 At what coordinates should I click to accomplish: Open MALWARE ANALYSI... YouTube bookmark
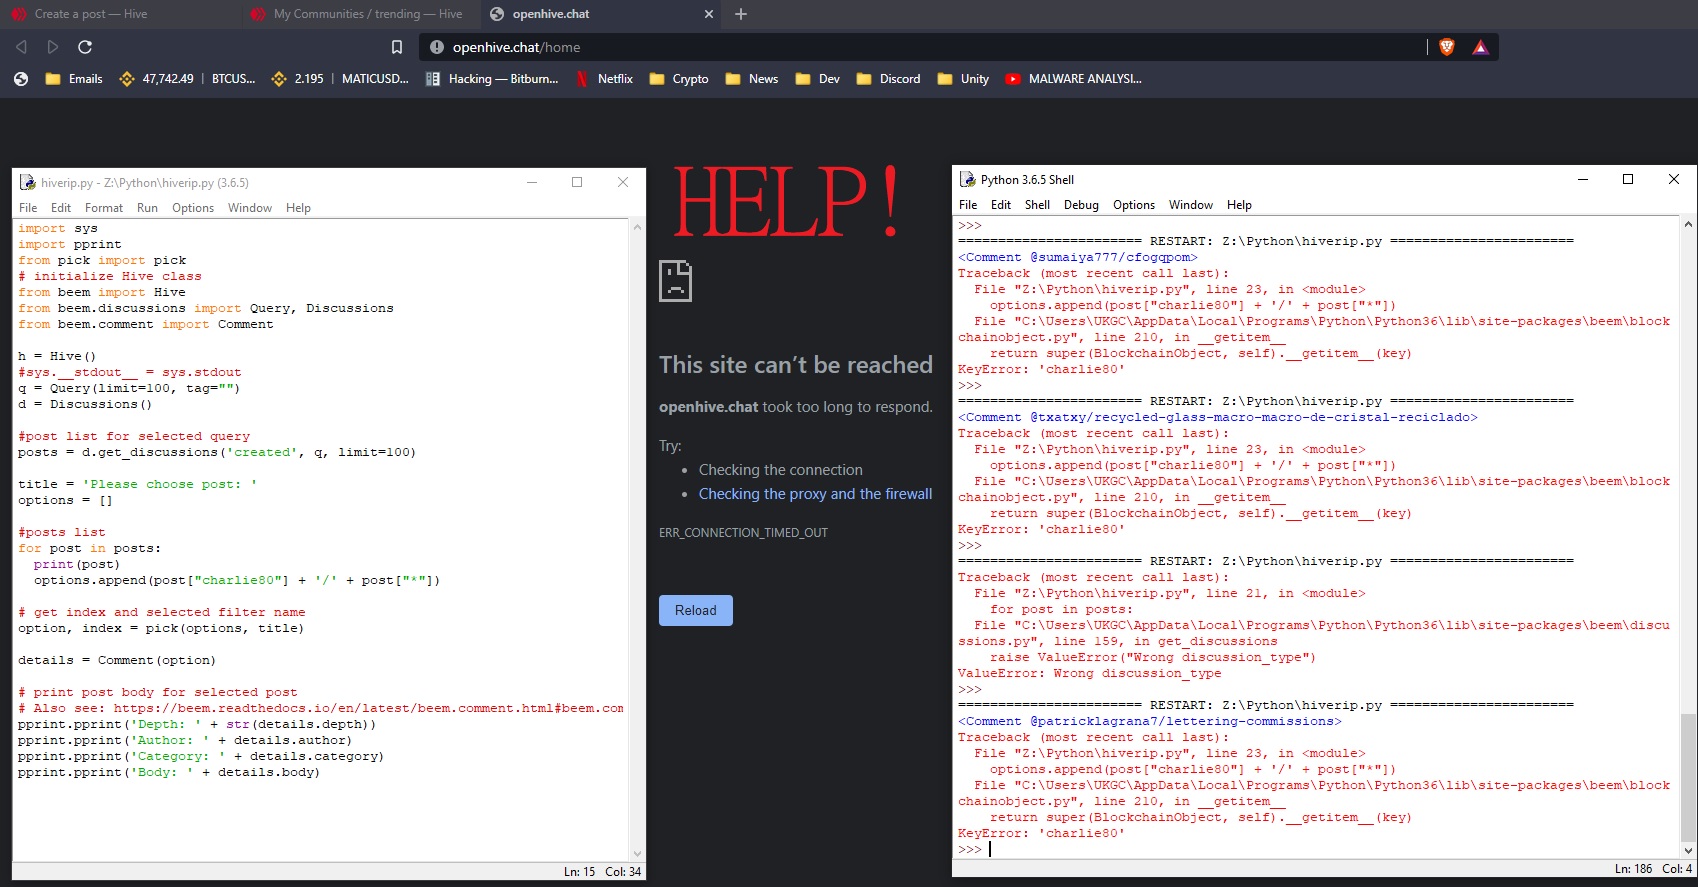click(x=1074, y=79)
